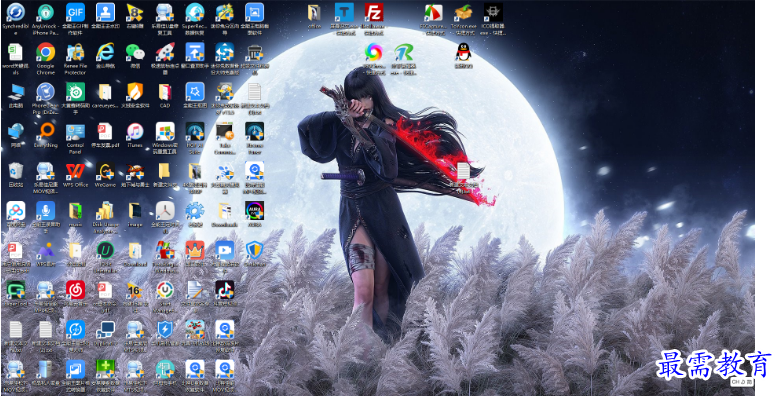Launch the TikTok Douyin shortcut
The image size is (780, 396).
tap(224, 290)
